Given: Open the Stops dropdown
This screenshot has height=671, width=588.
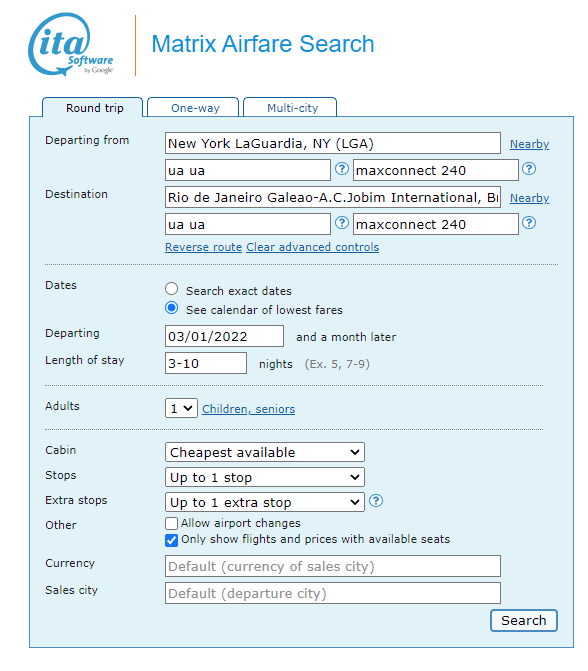Looking at the screenshot, I should click(x=264, y=477).
